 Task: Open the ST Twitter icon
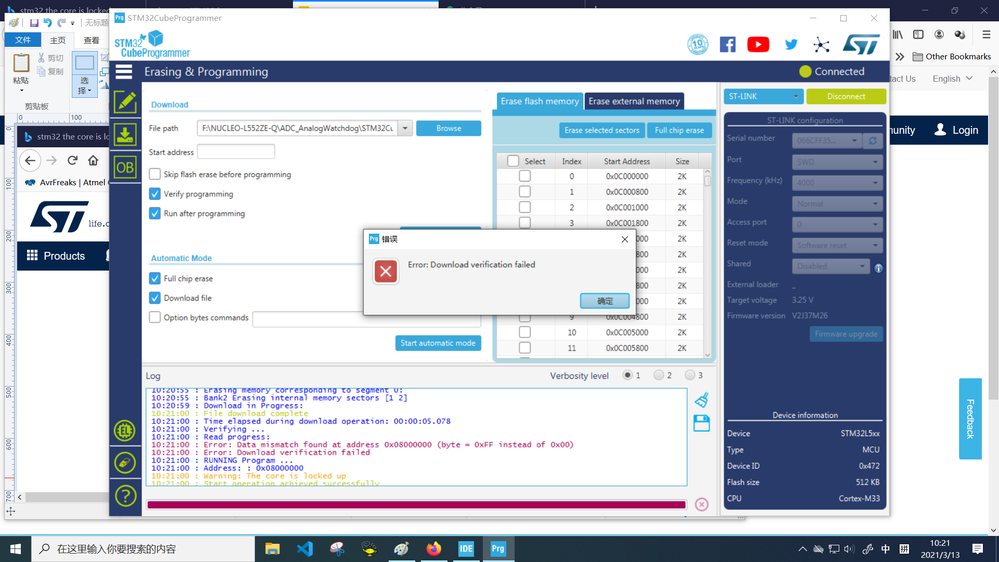coord(791,45)
